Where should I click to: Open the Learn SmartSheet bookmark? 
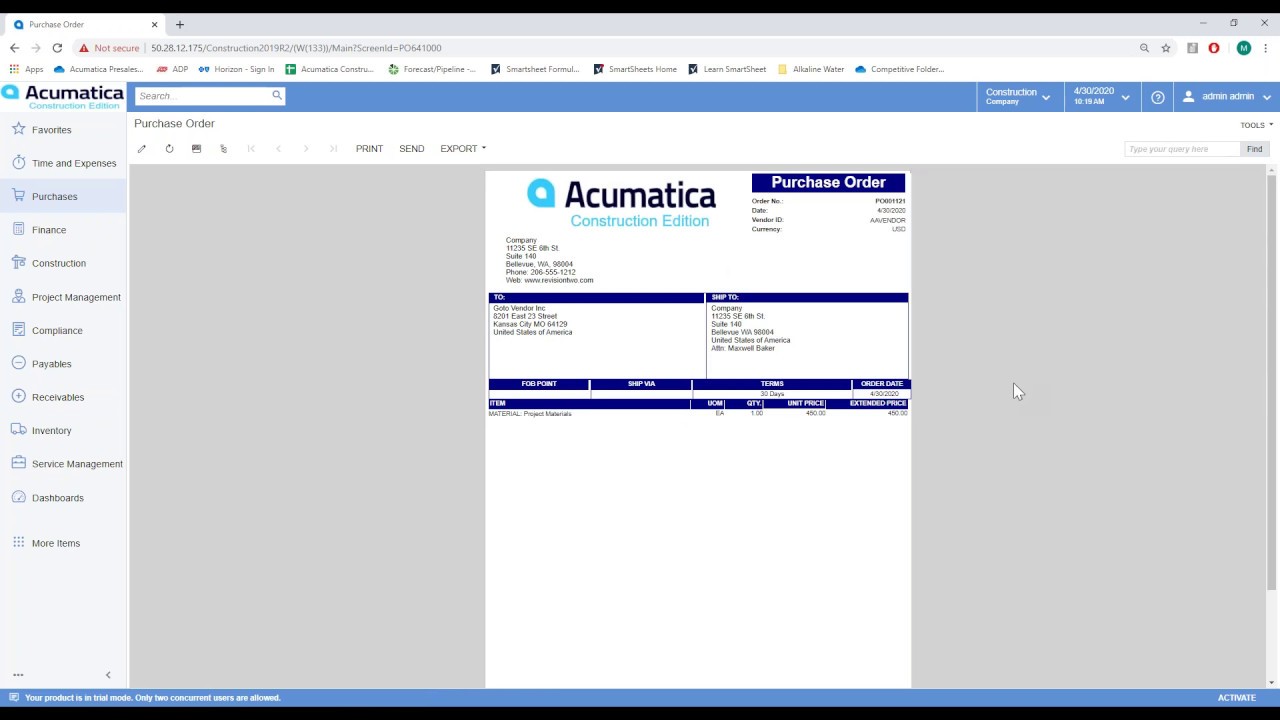727,69
